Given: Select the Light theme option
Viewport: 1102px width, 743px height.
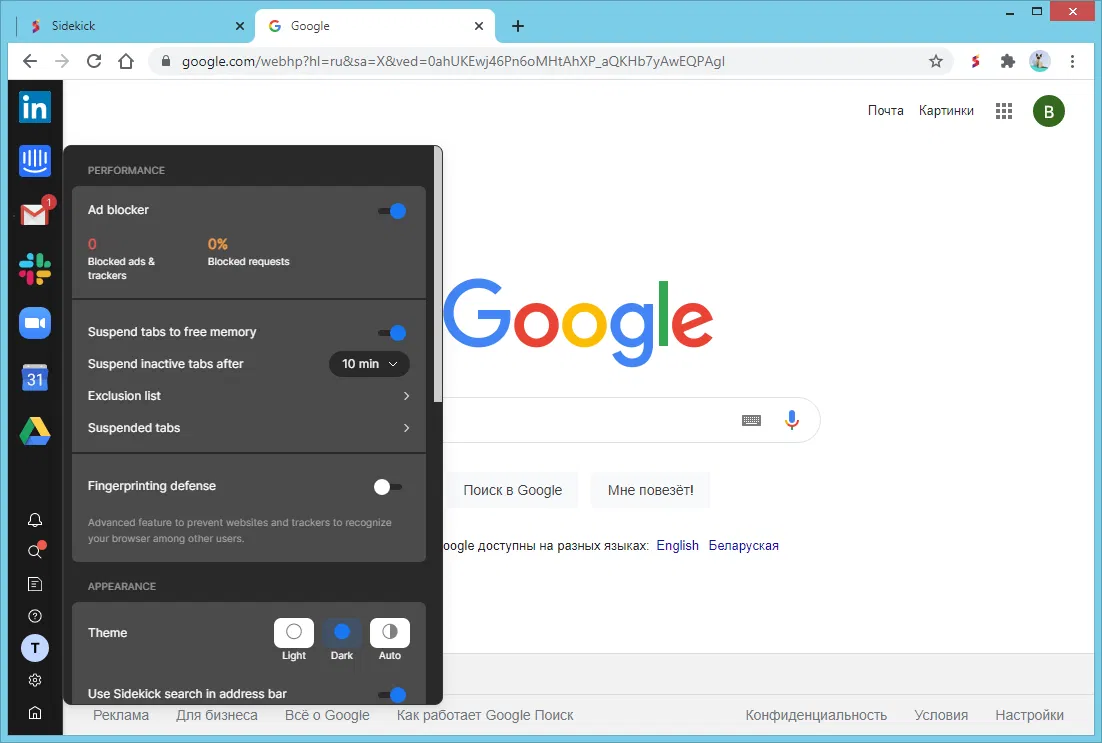Looking at the screenshot, I should (294, 633).
